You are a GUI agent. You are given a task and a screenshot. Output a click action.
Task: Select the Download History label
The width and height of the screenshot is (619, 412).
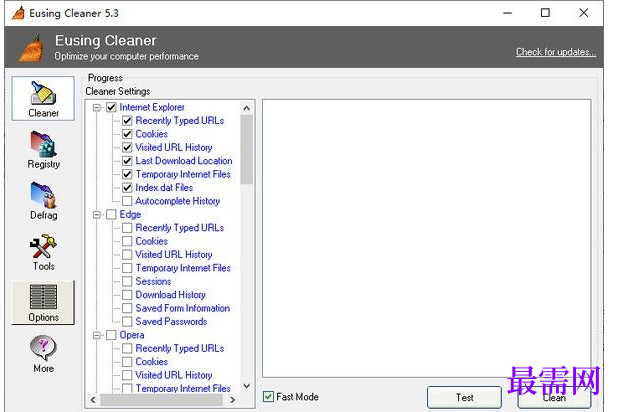tap(171, 295)
